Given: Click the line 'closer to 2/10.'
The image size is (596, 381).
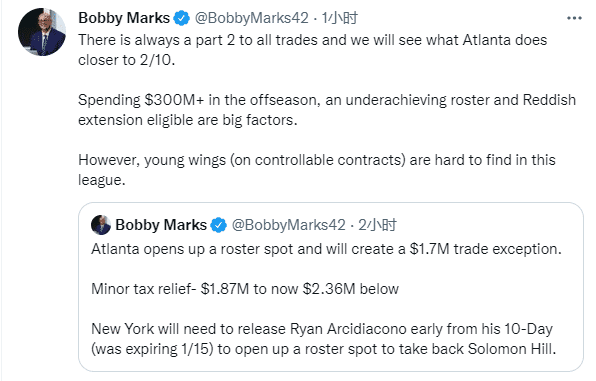Looking at the screenshot, I should coord(127,60).
